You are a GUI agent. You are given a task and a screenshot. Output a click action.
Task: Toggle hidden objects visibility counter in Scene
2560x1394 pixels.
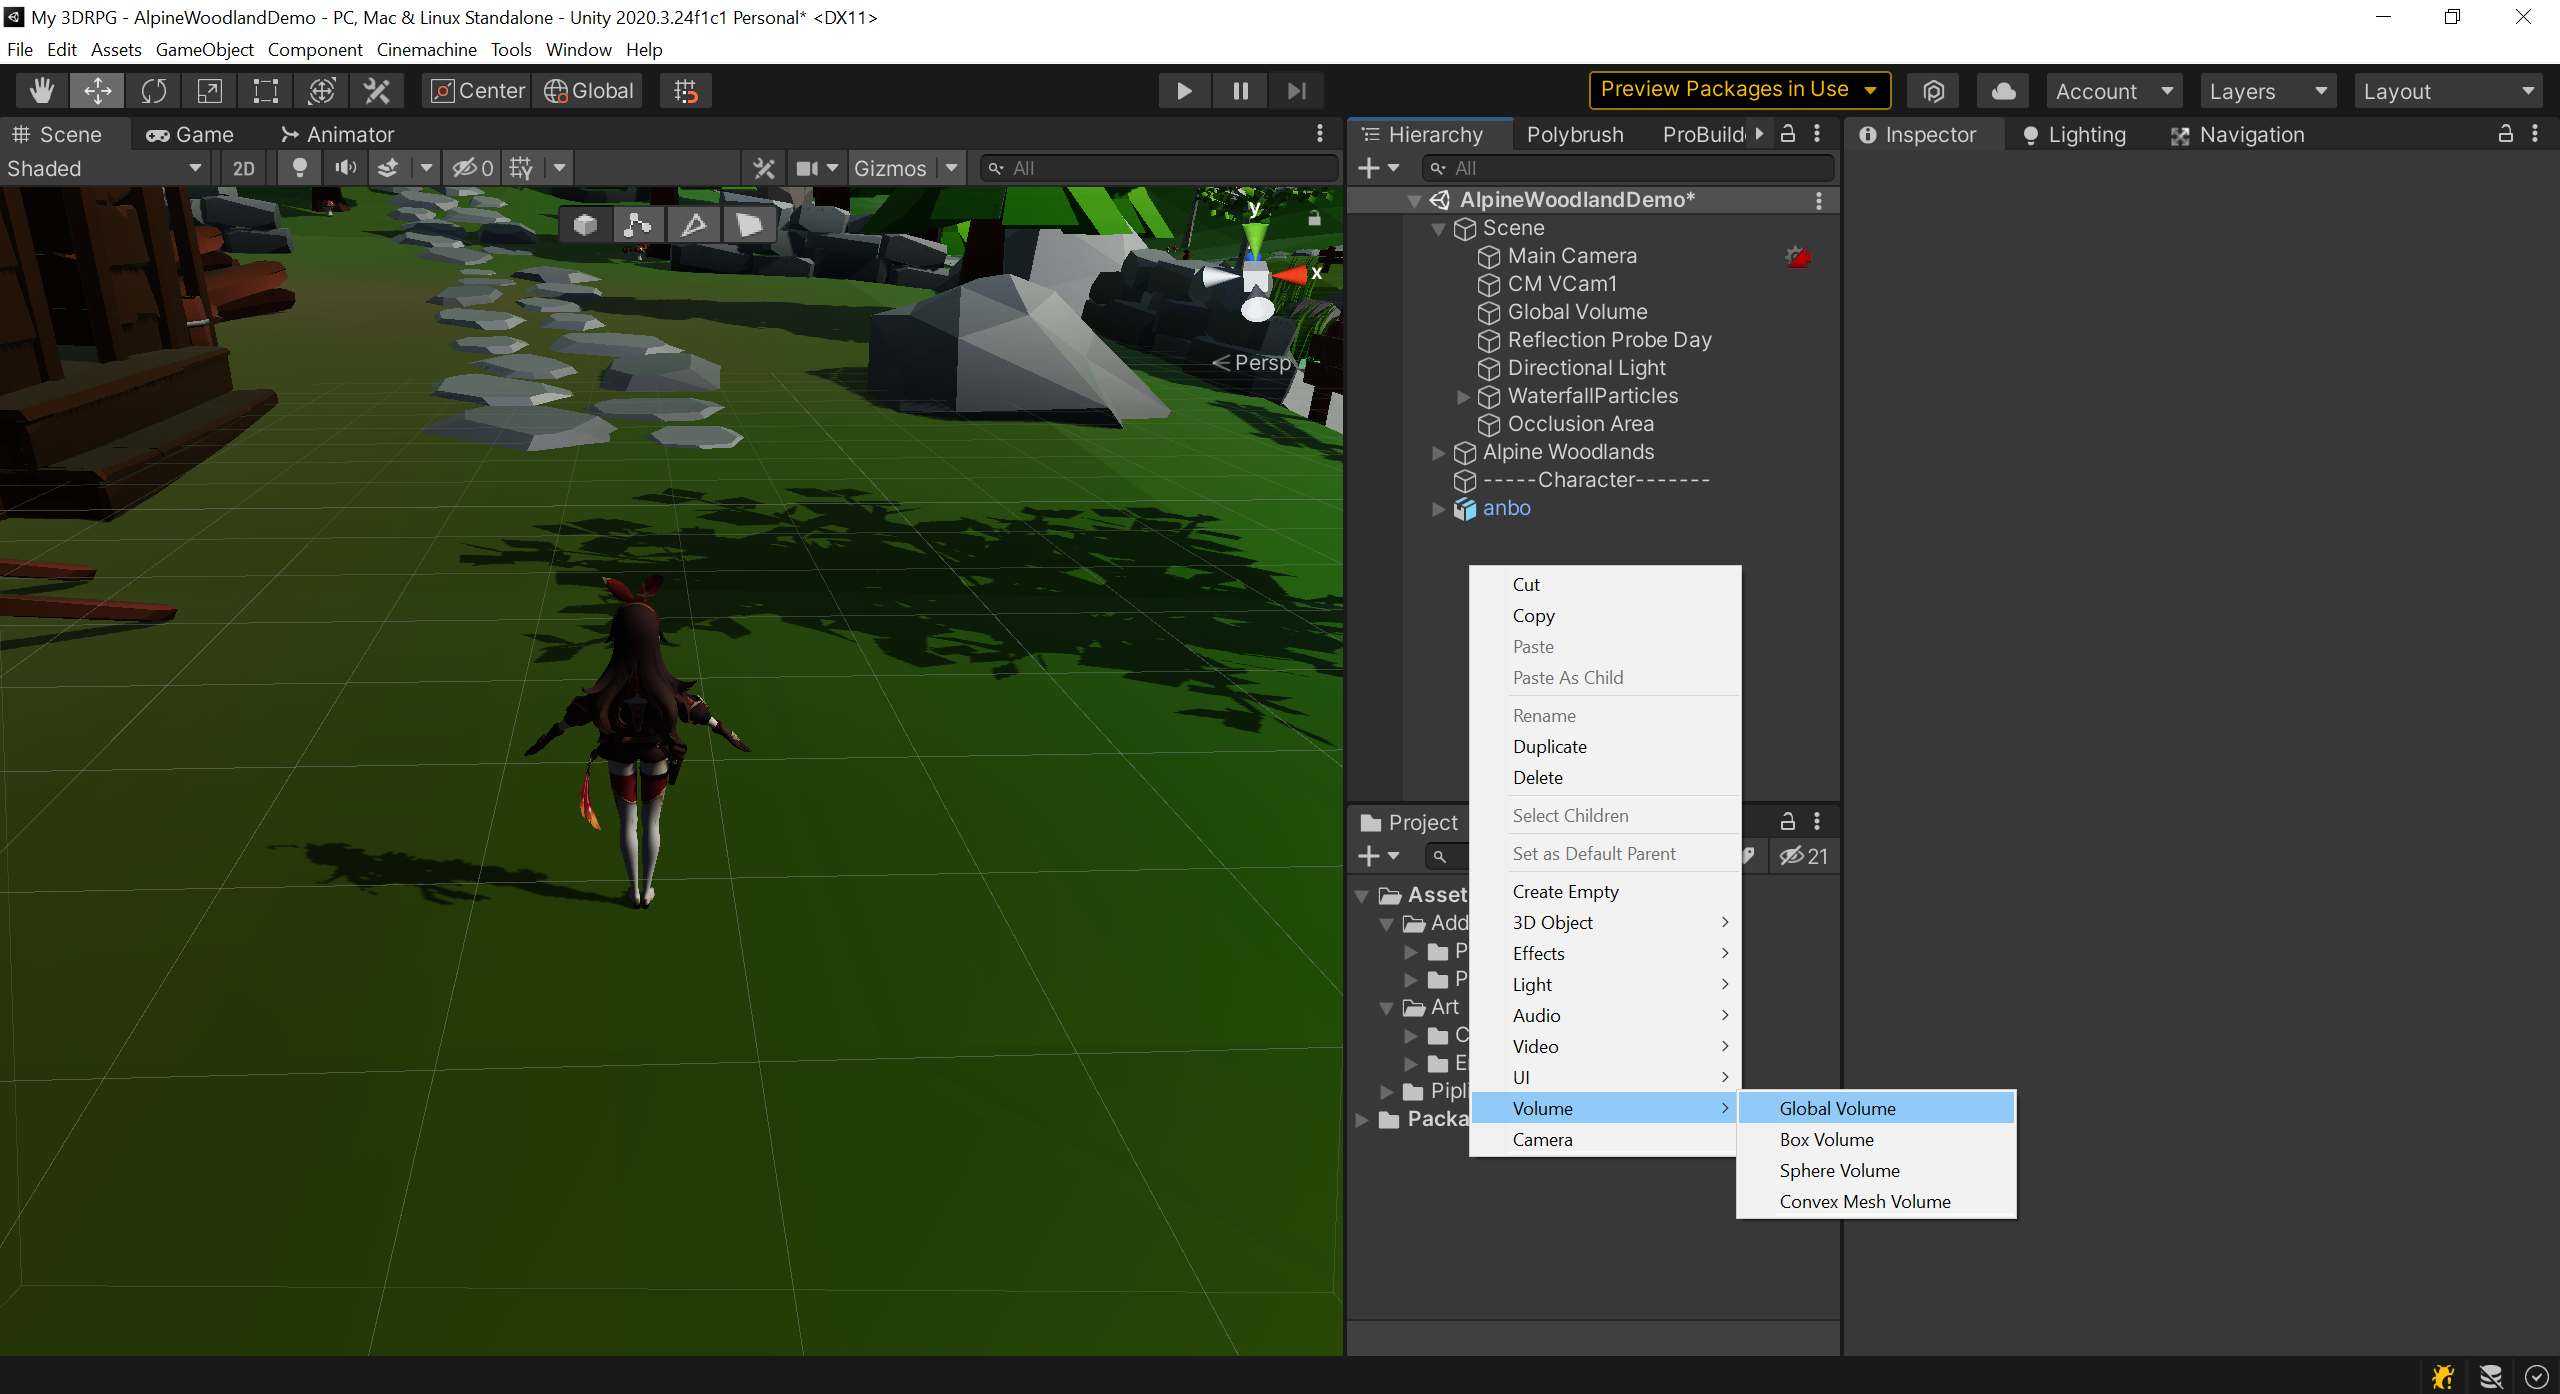click(472, 168)
